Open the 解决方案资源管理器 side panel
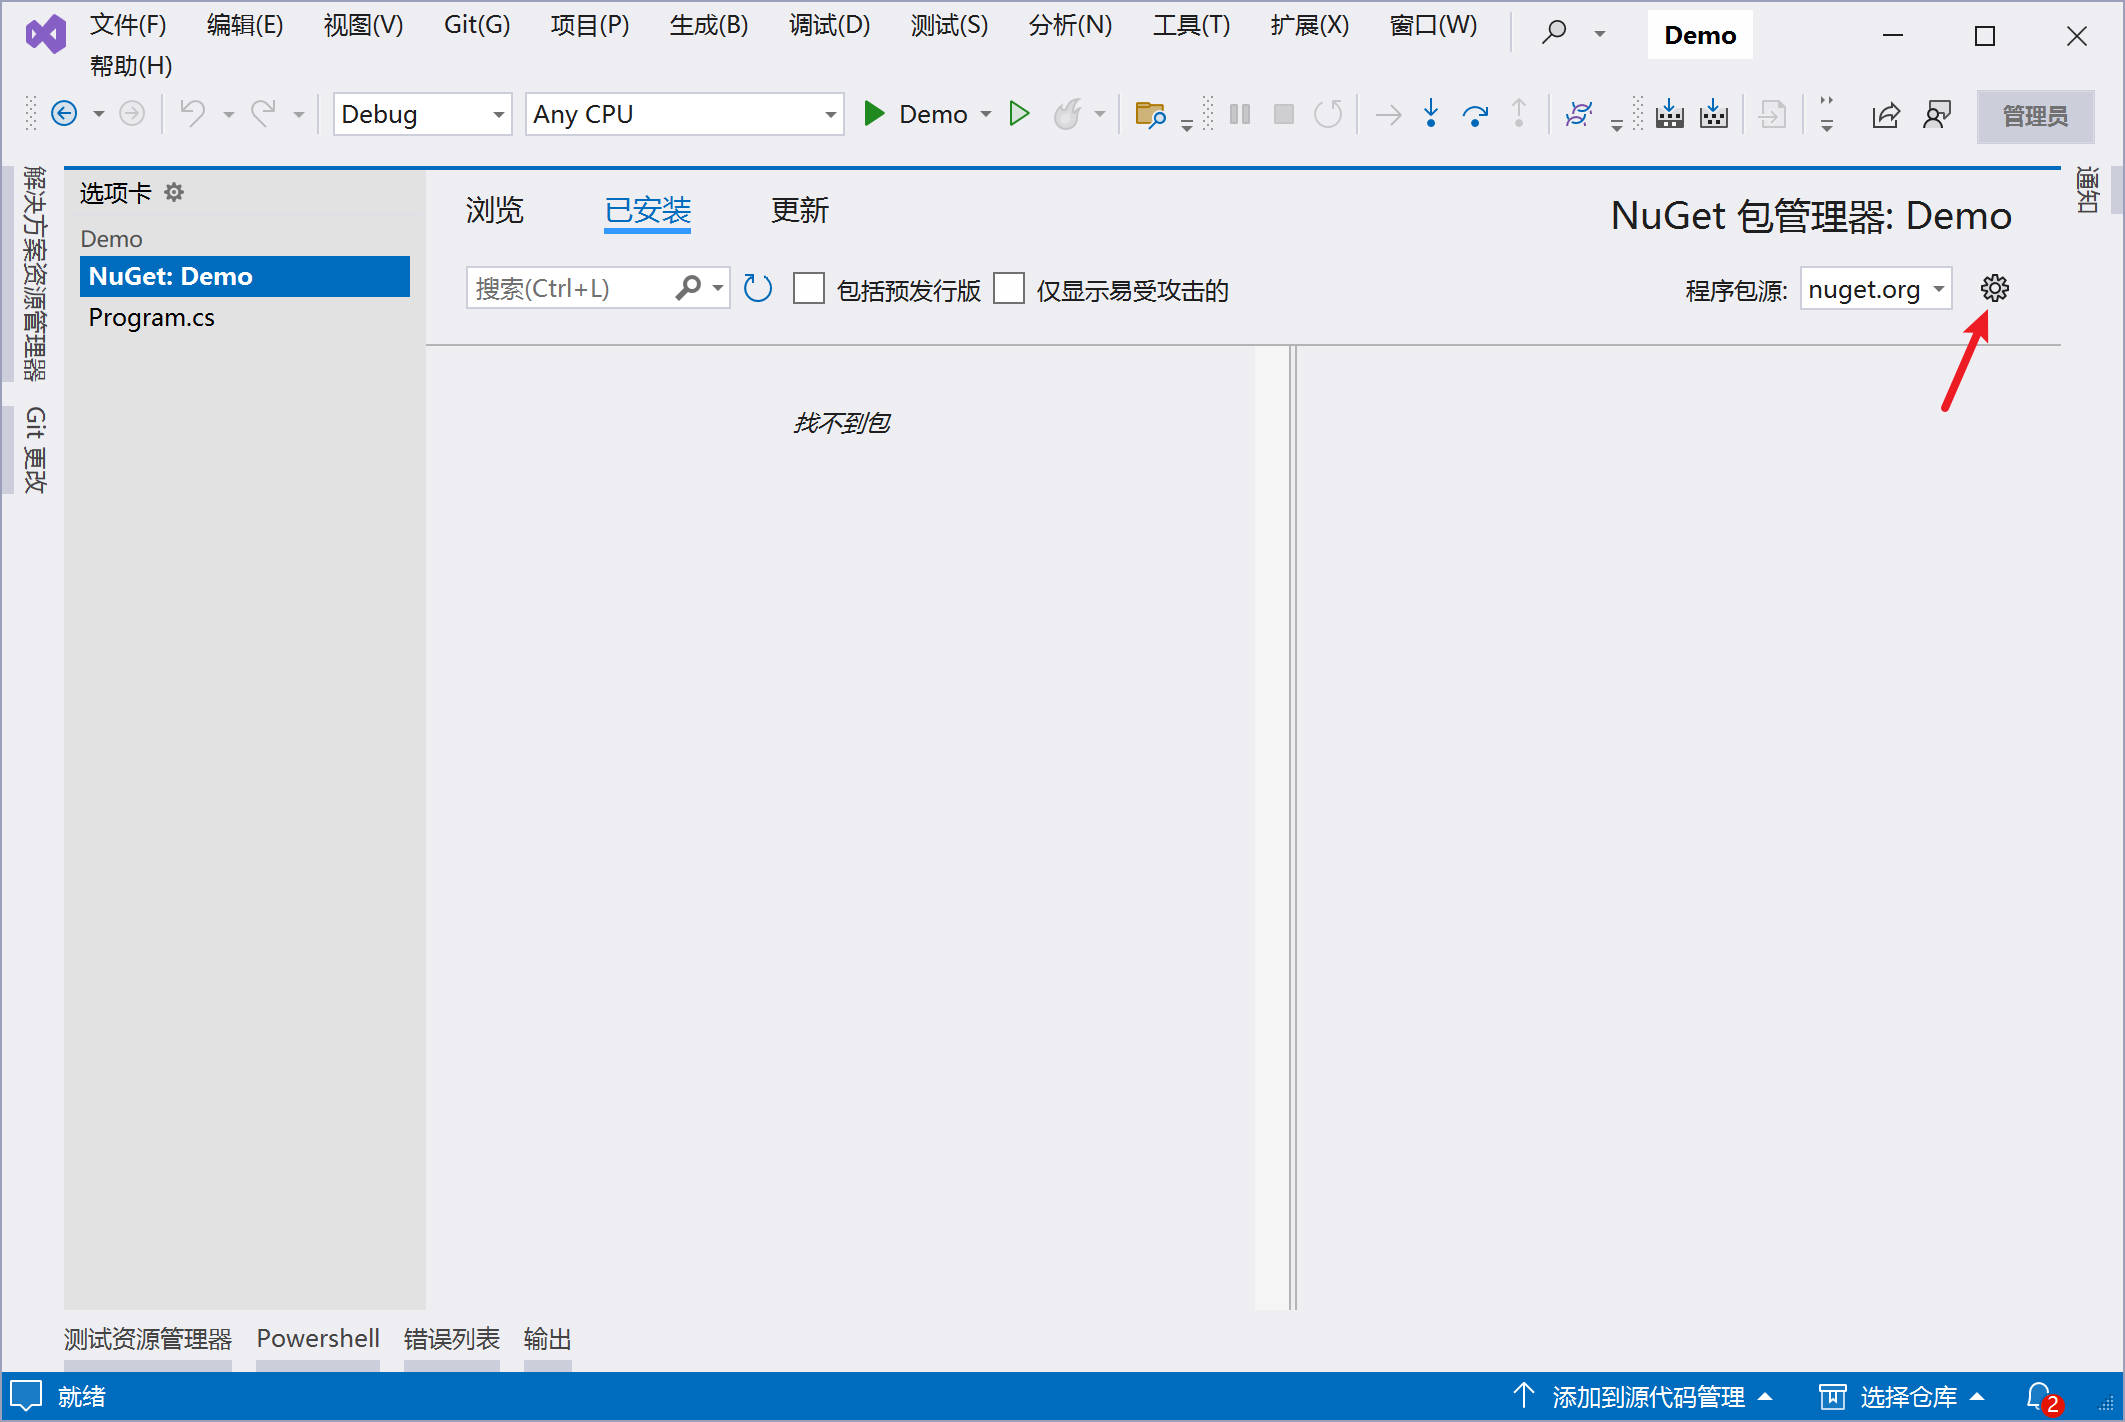 click(34, 273)
